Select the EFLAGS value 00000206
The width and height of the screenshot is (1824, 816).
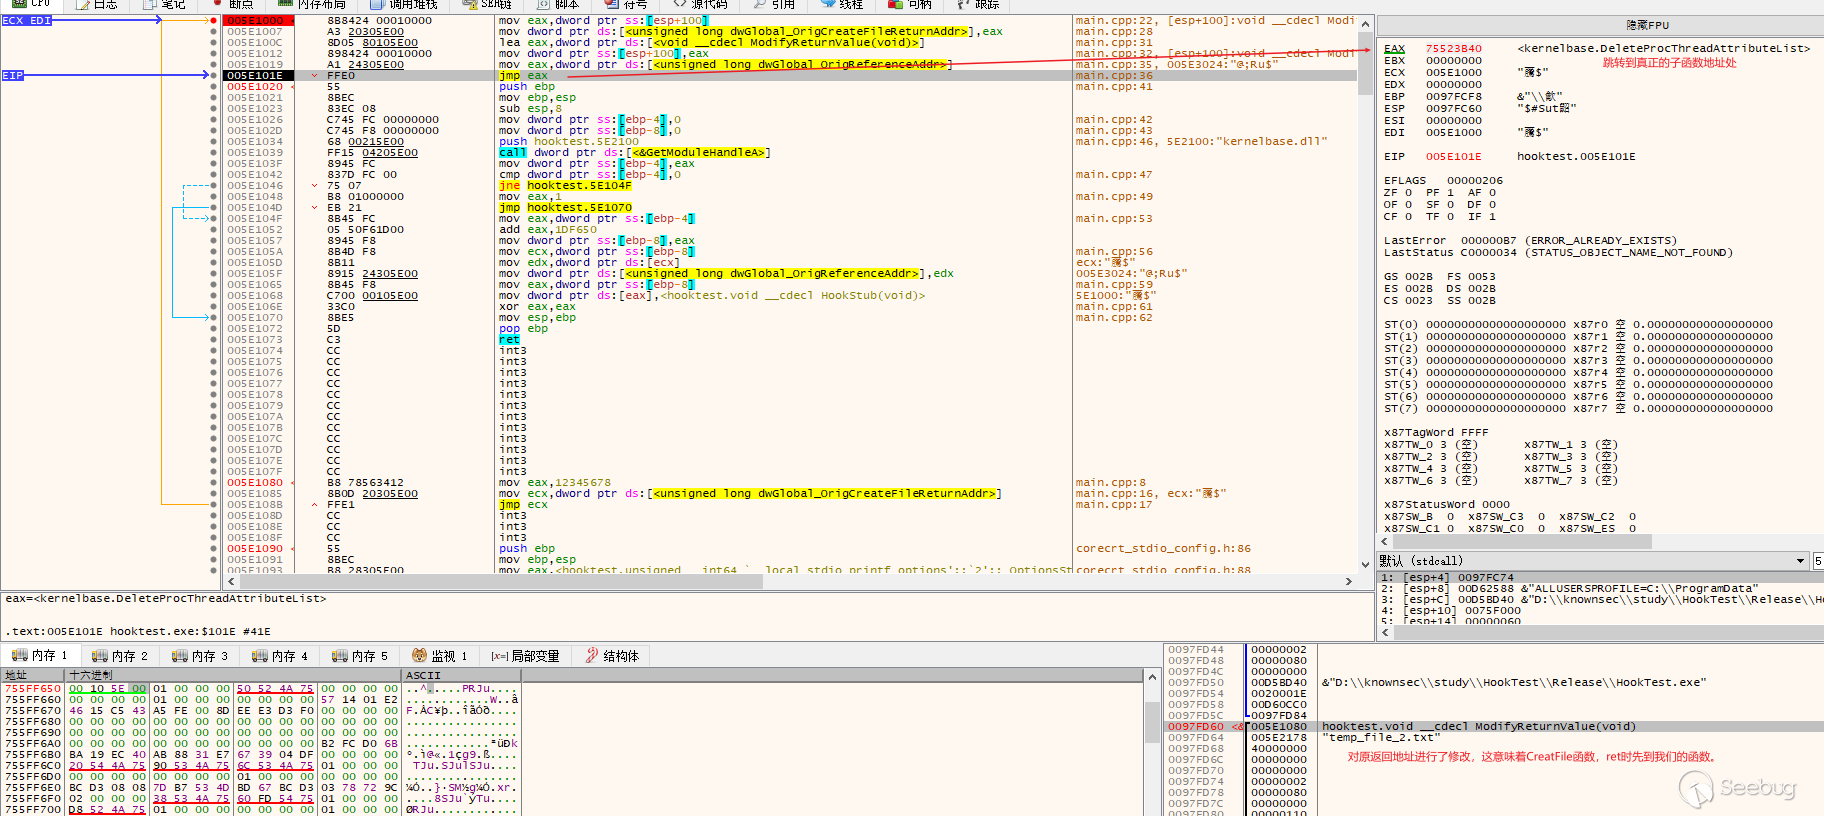[1474, 180]
